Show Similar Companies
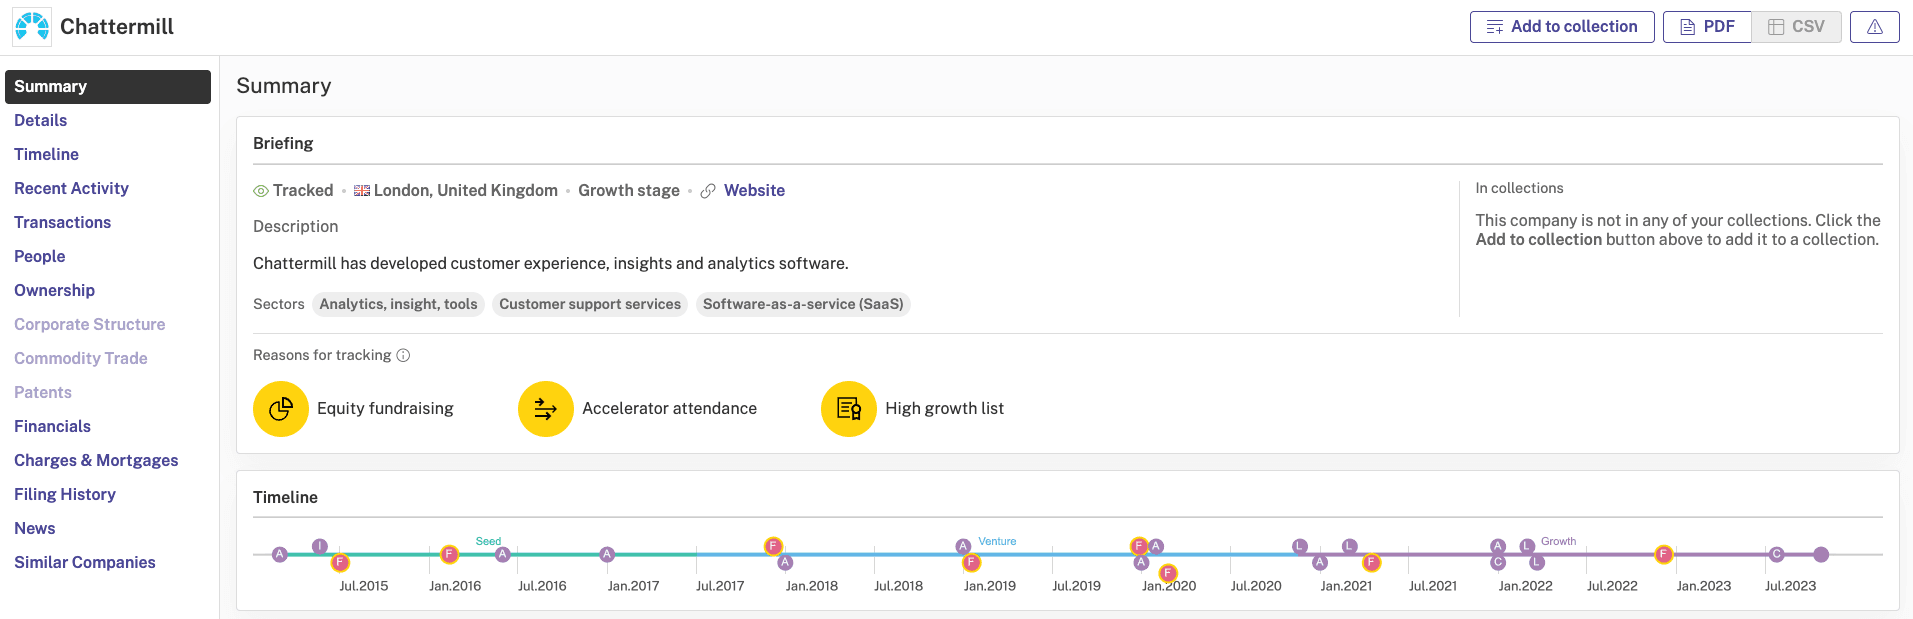 click(x=84, y=563)
